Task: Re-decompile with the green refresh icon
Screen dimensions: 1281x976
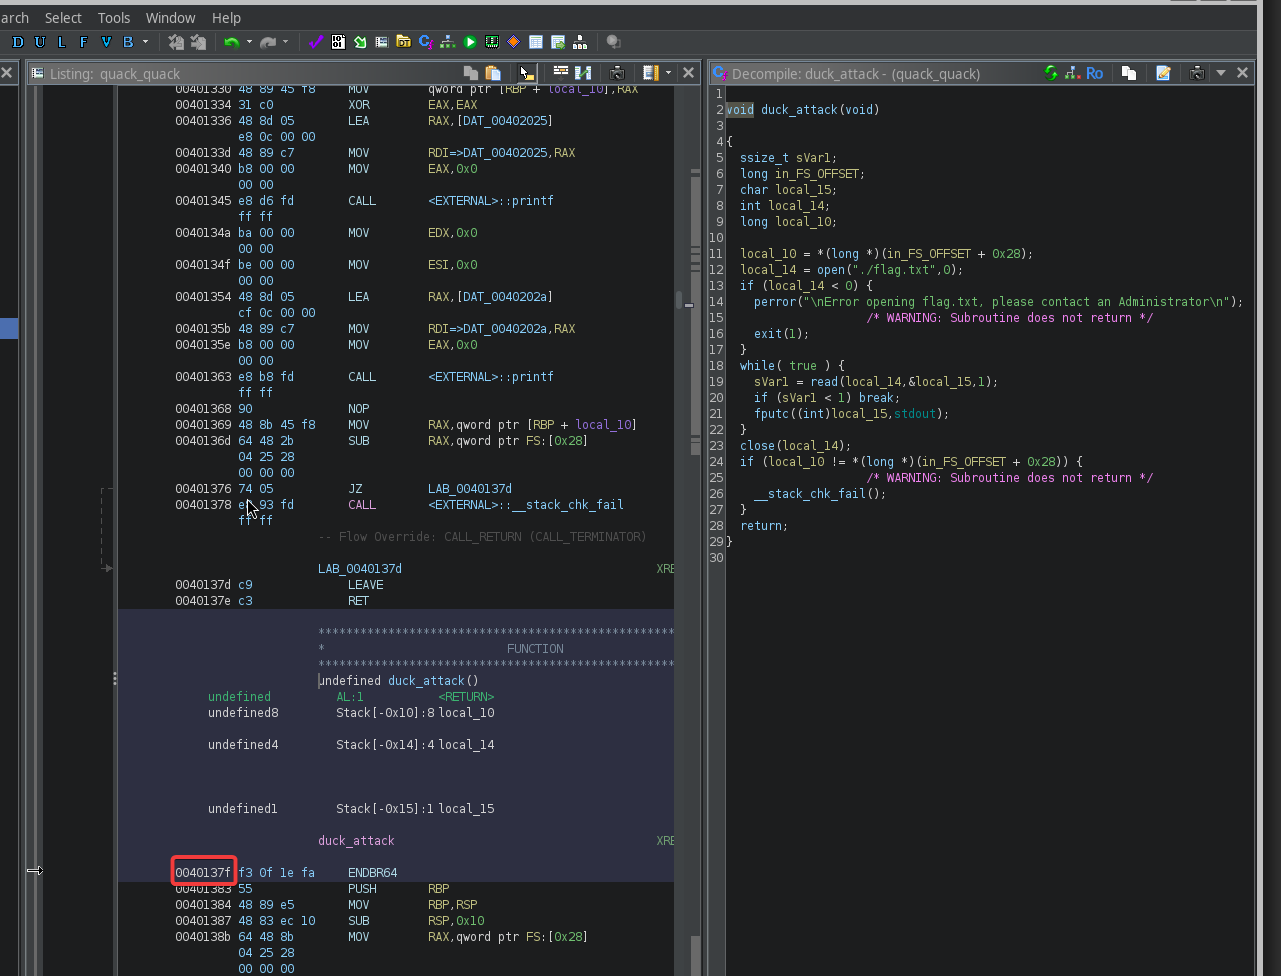Action: [x=1051, y=73]
